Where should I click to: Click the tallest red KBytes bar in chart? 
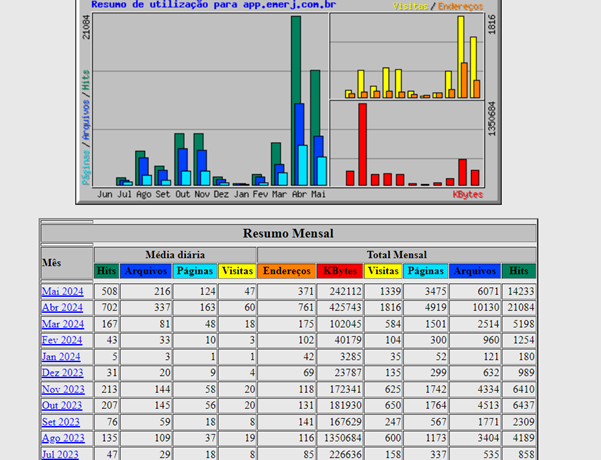[x=362, y=145]
